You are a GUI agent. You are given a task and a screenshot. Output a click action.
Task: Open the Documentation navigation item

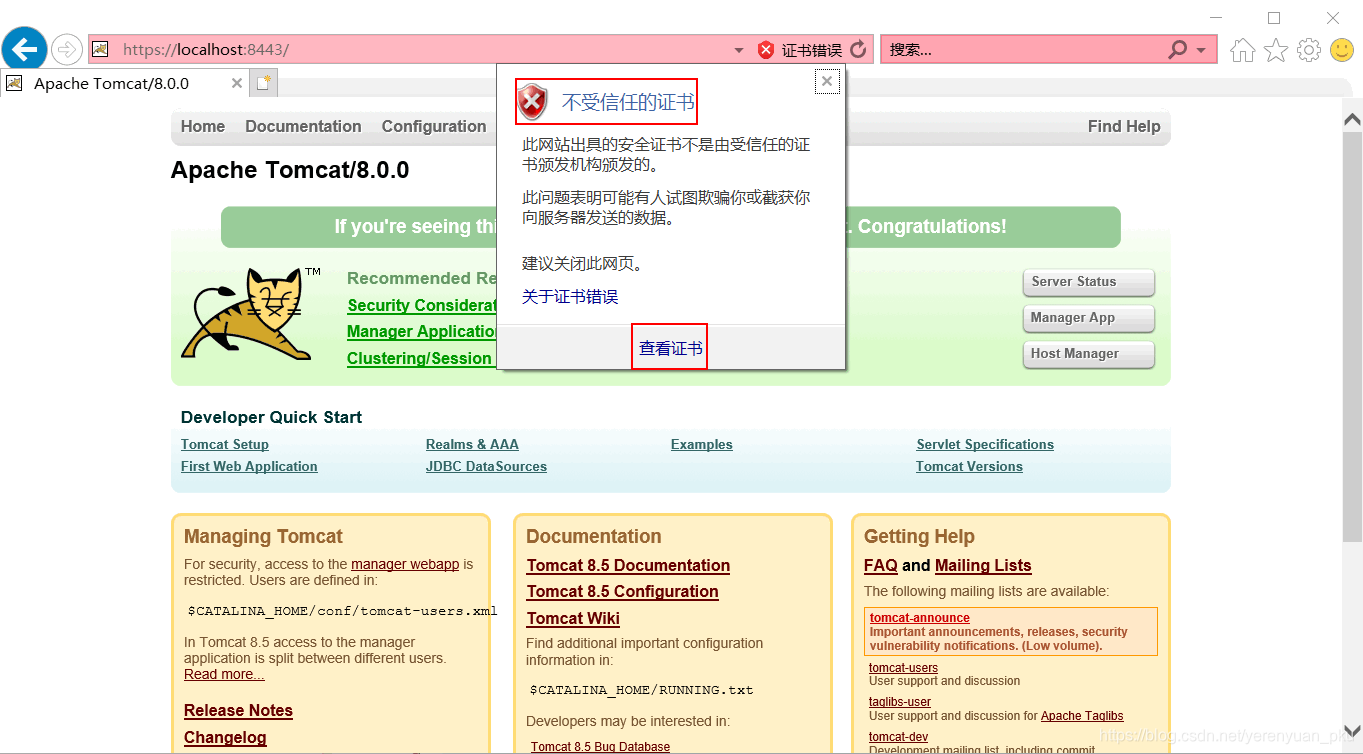303,126
